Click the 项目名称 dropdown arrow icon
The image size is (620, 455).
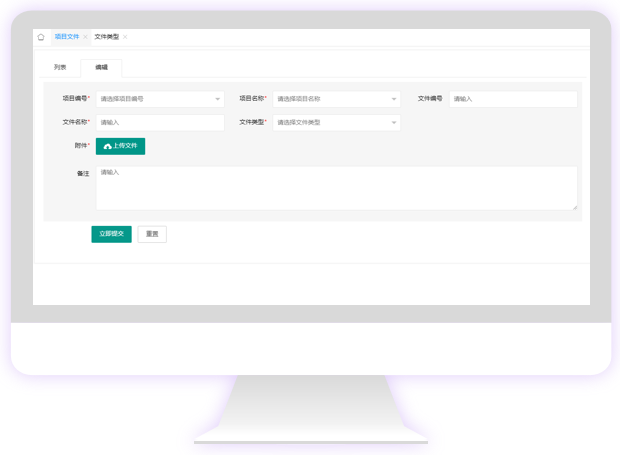(x=394, y=99)
